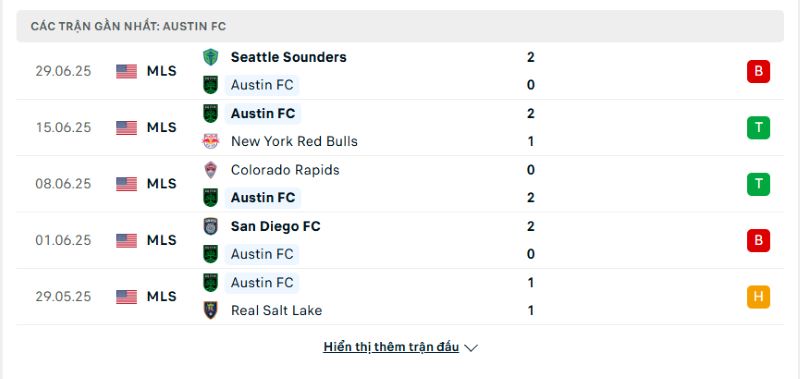Screen dimensions: 800x379
Task: Click the San Diego FC badge
Action: click(210, 226)
